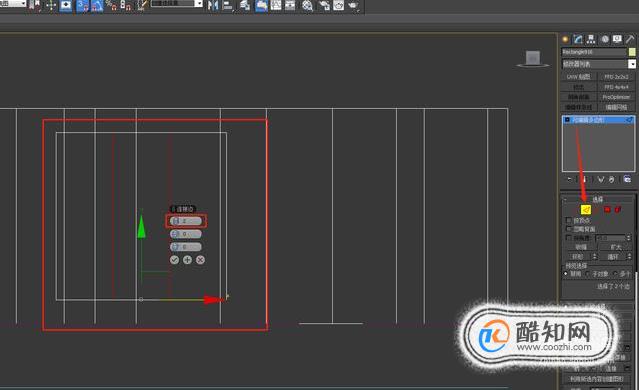Open the Create command panel tab
Image resolution: width=639 pixels, height=390 pixels.
tap(565, 40)
